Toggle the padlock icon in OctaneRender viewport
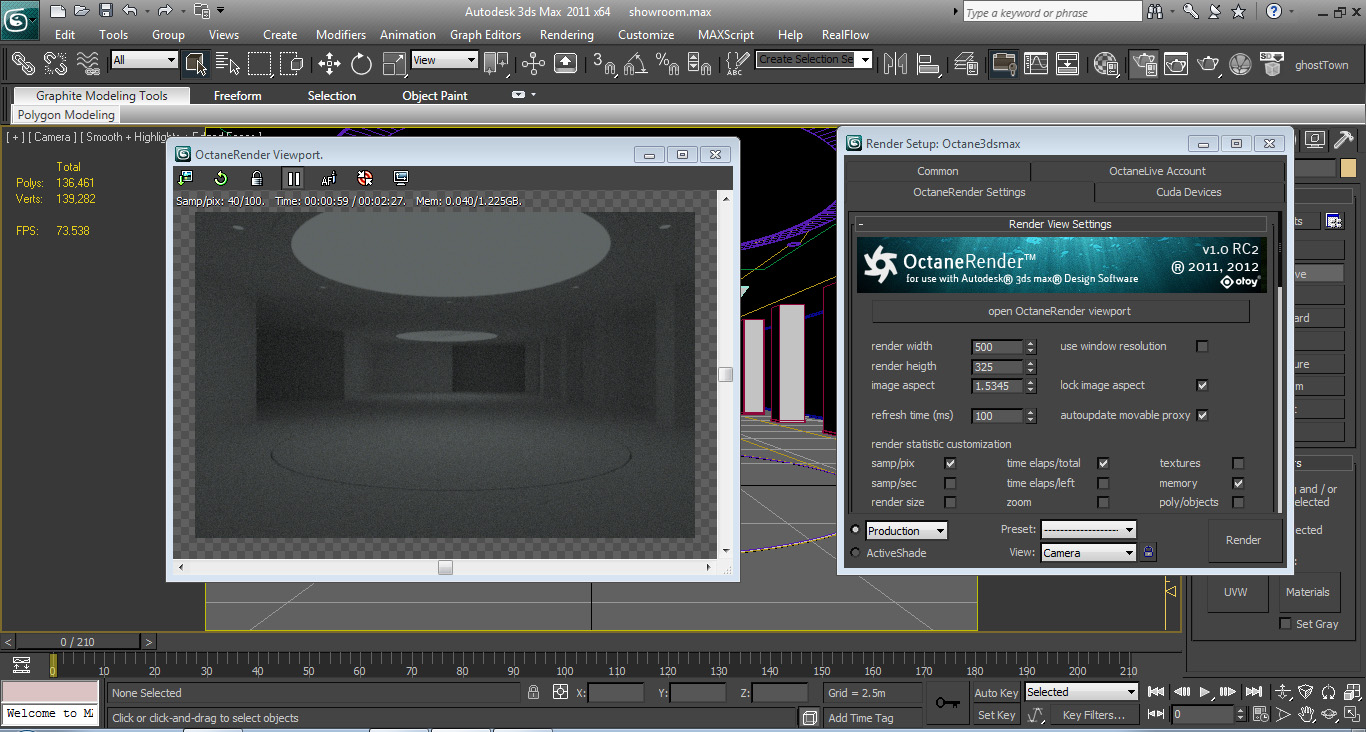Viewport: 1366px width, 732px height. point(257,179)
